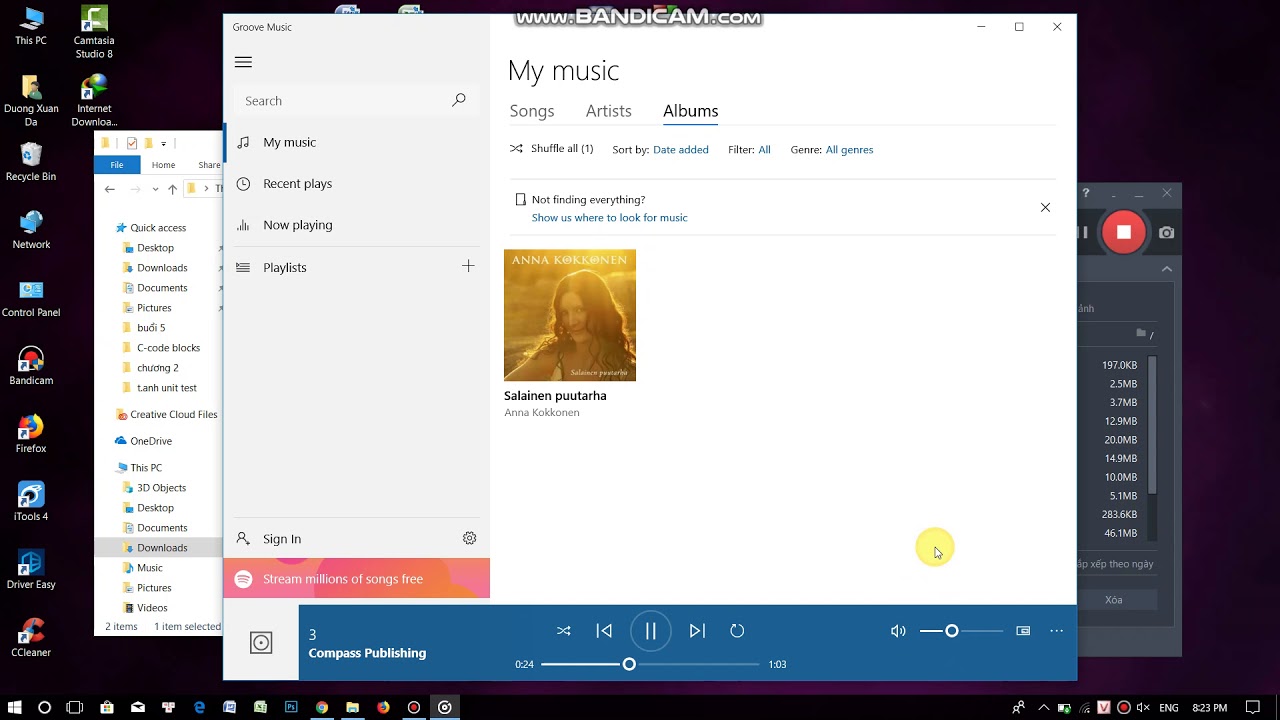Click the Spotify logo in the stream banner
The height and width of the screenshot is (720, 1280).
(x=243, y=579)
